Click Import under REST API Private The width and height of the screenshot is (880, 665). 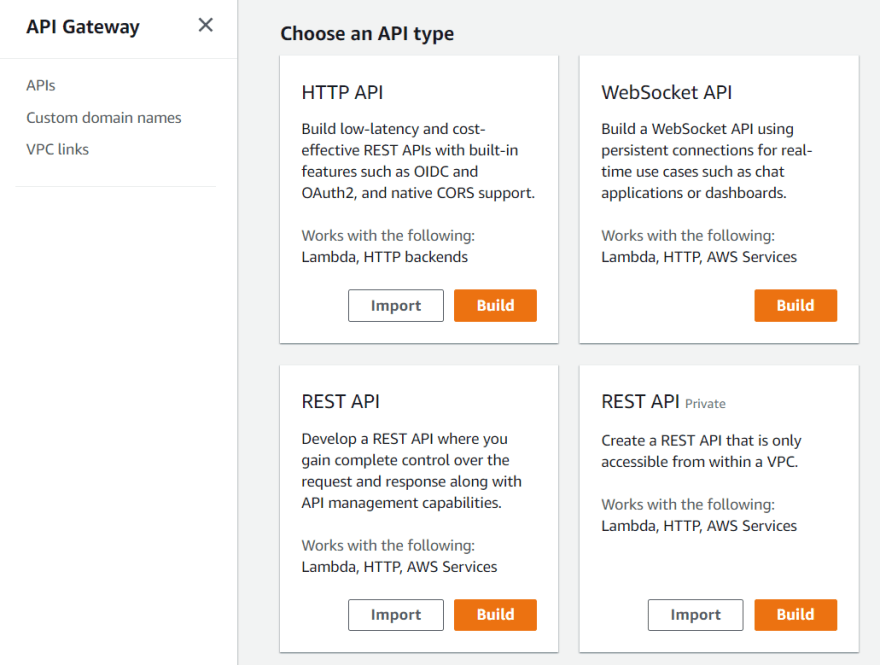point(695,614)
